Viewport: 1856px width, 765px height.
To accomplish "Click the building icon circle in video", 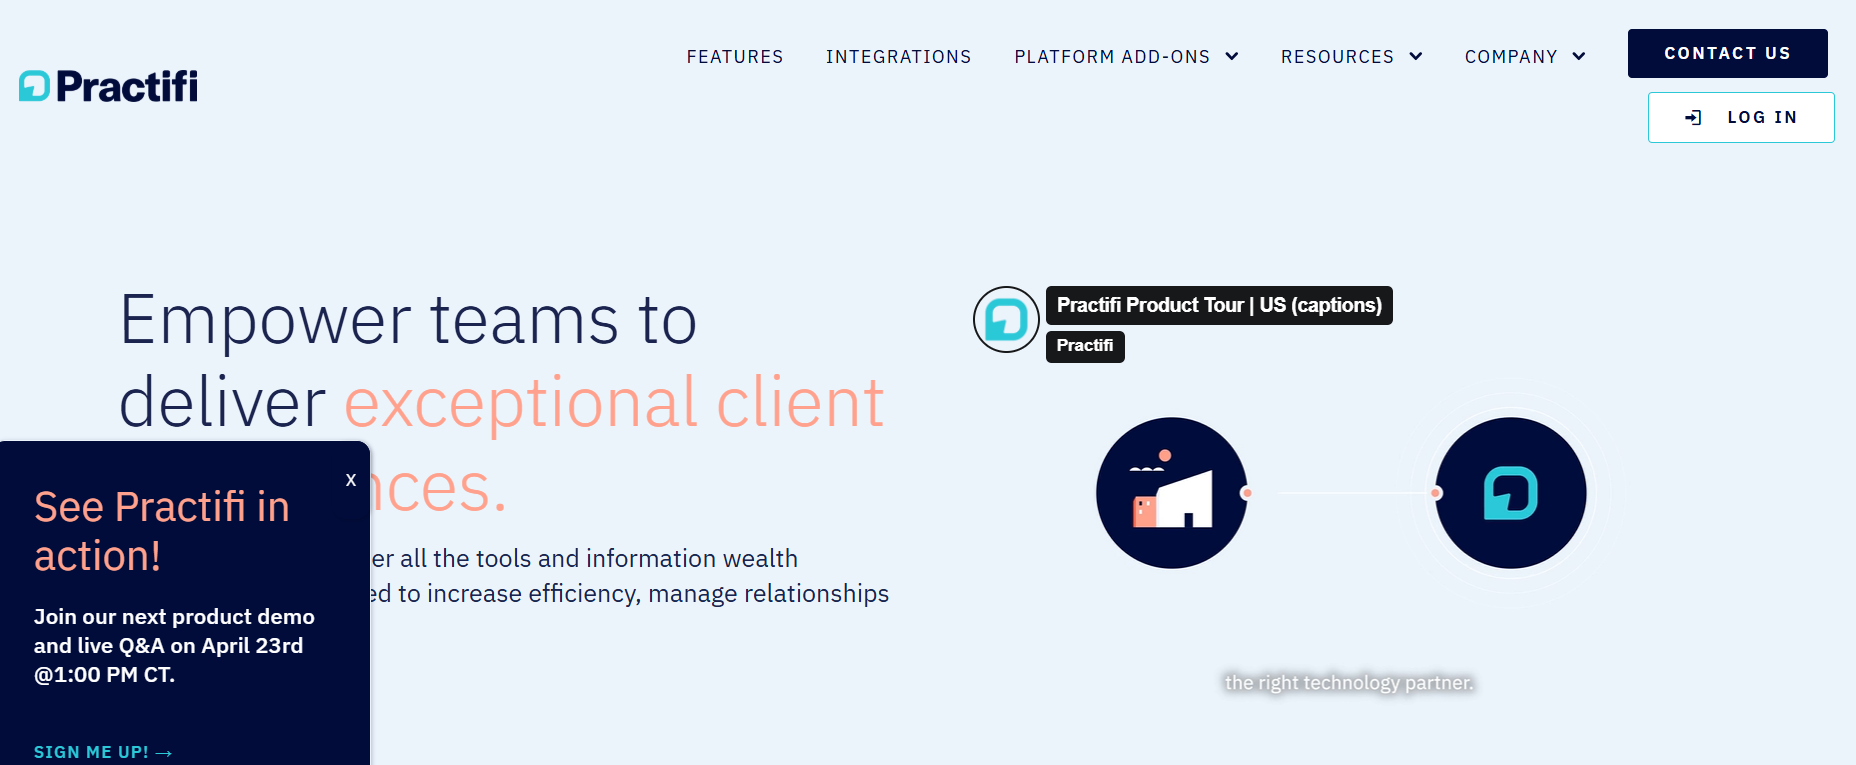I will tap(1171, 493).
